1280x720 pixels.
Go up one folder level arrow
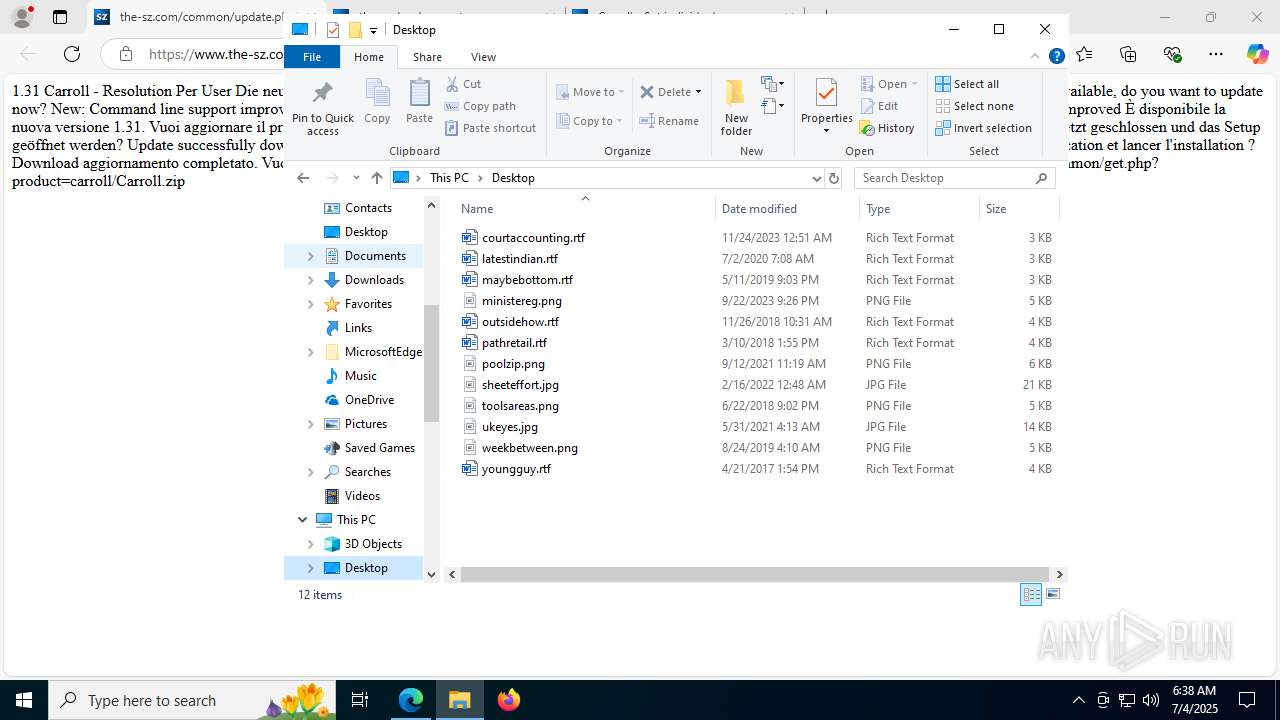tap(377, 178)
